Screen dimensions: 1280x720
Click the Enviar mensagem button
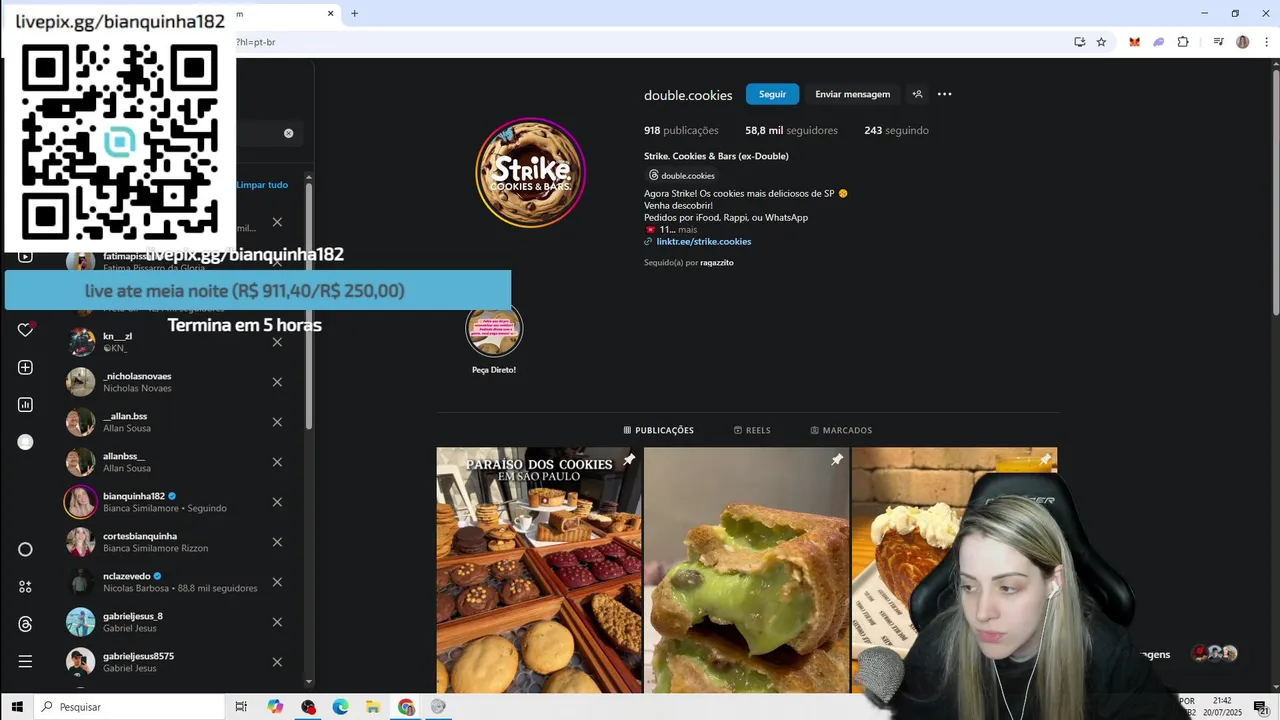pyautogui.click(x=852, y=94)
